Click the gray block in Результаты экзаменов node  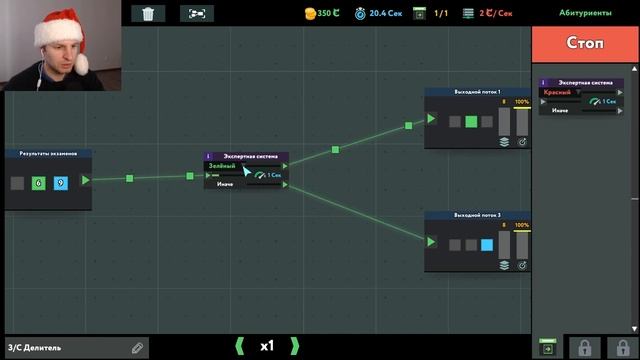tap(17, 183)
